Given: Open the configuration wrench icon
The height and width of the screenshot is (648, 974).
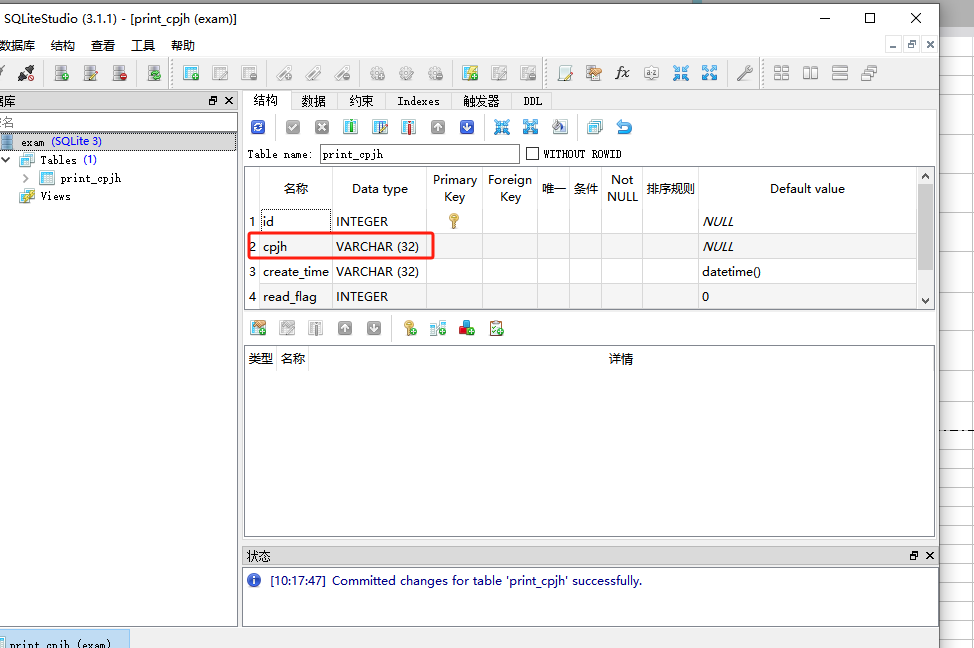Looking at the screenshot, I should point(744,73).
